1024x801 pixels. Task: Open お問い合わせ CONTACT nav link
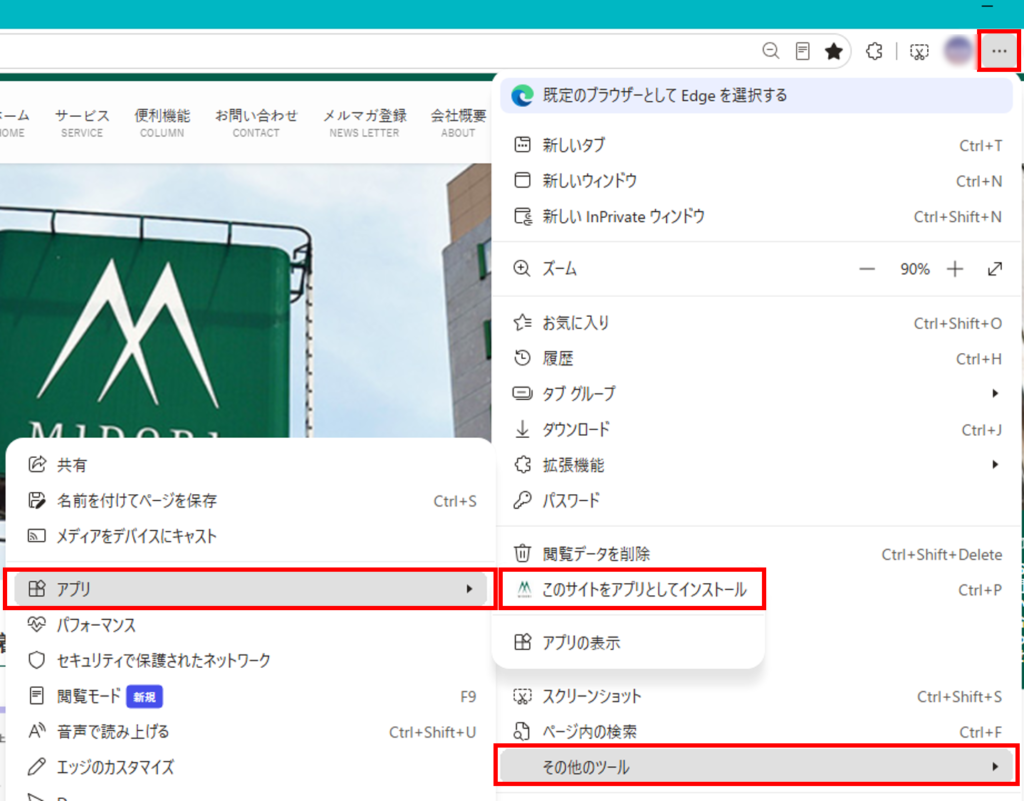256,123
